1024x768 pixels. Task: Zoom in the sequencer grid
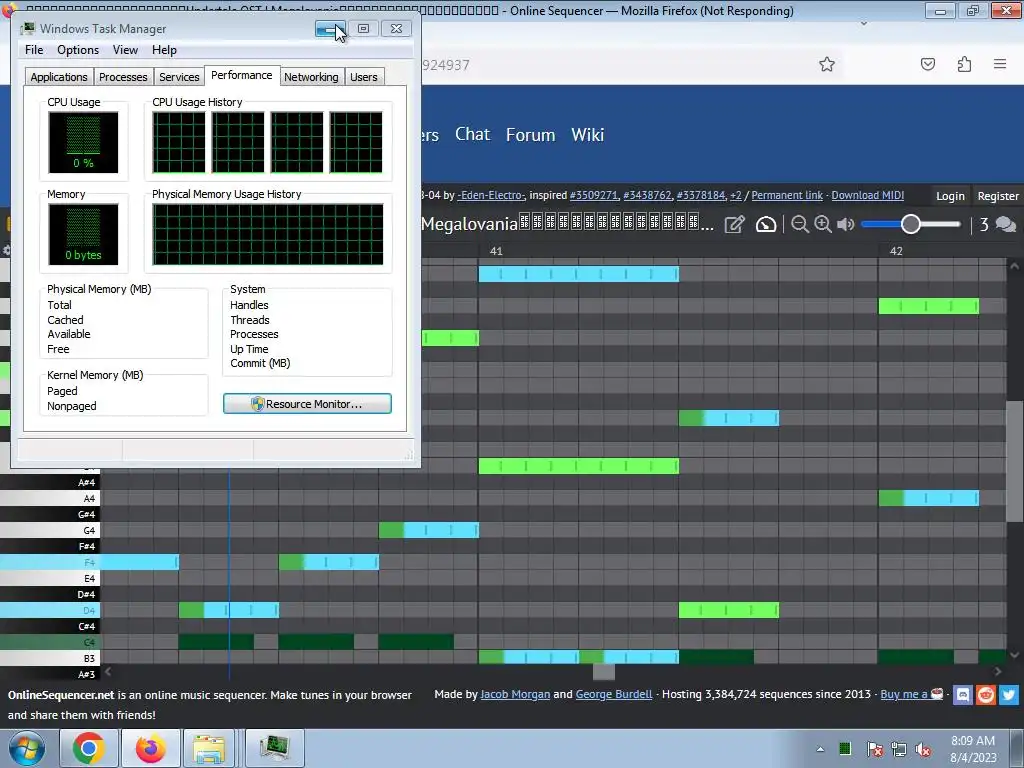click(823, 225)
